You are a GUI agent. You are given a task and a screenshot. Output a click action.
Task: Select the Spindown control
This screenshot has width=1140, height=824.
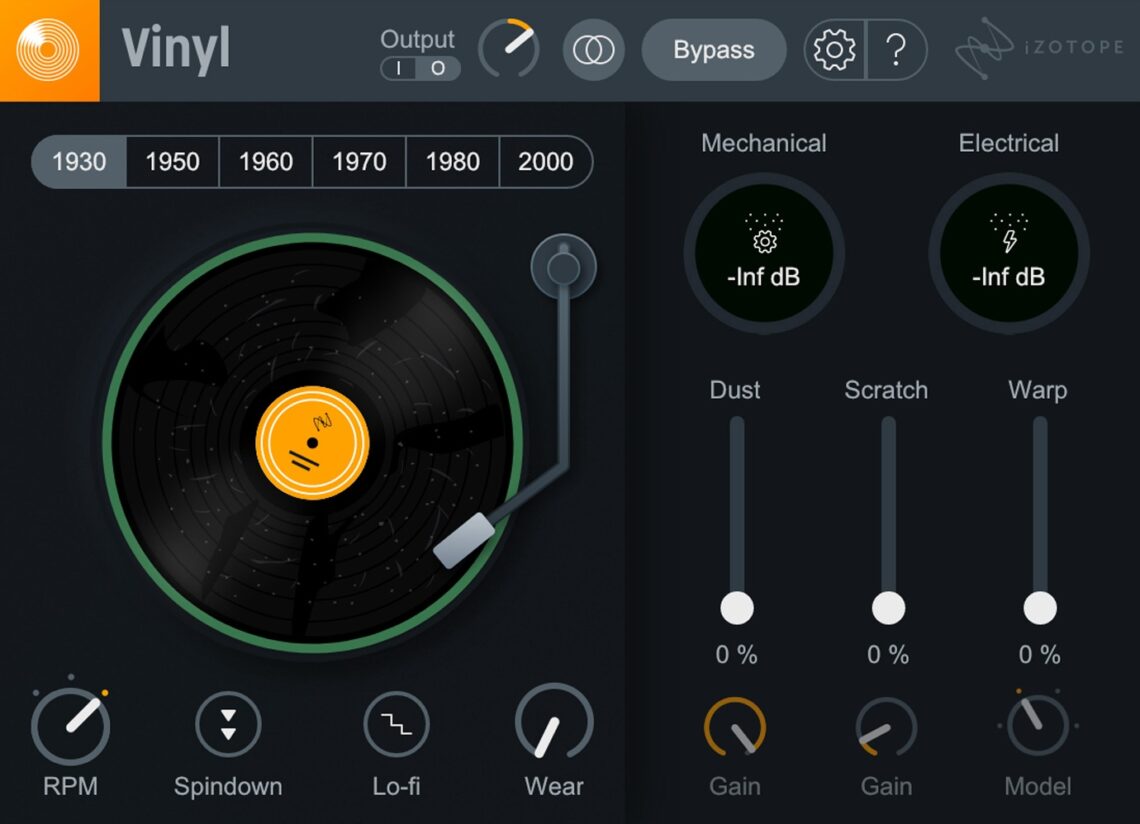pos(228,724)
